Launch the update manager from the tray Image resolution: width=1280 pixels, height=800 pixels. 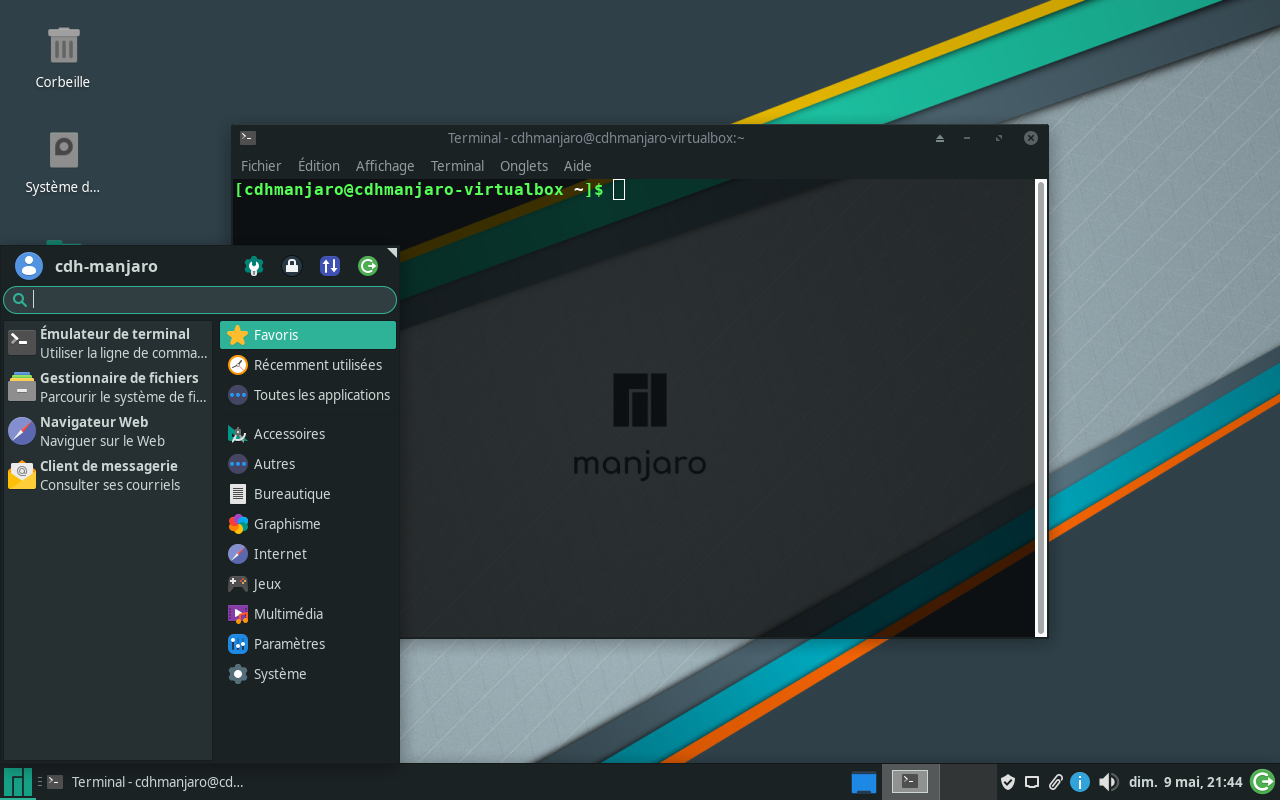(x=1264, y=781)
